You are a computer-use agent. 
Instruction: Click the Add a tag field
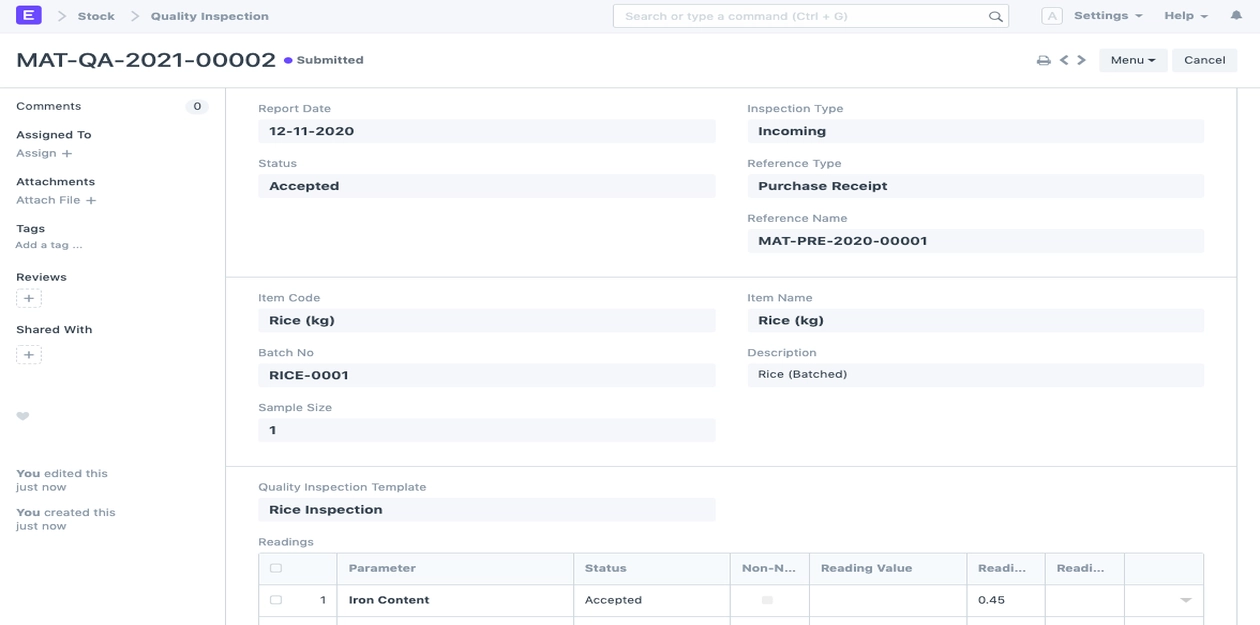click(49, 245)
